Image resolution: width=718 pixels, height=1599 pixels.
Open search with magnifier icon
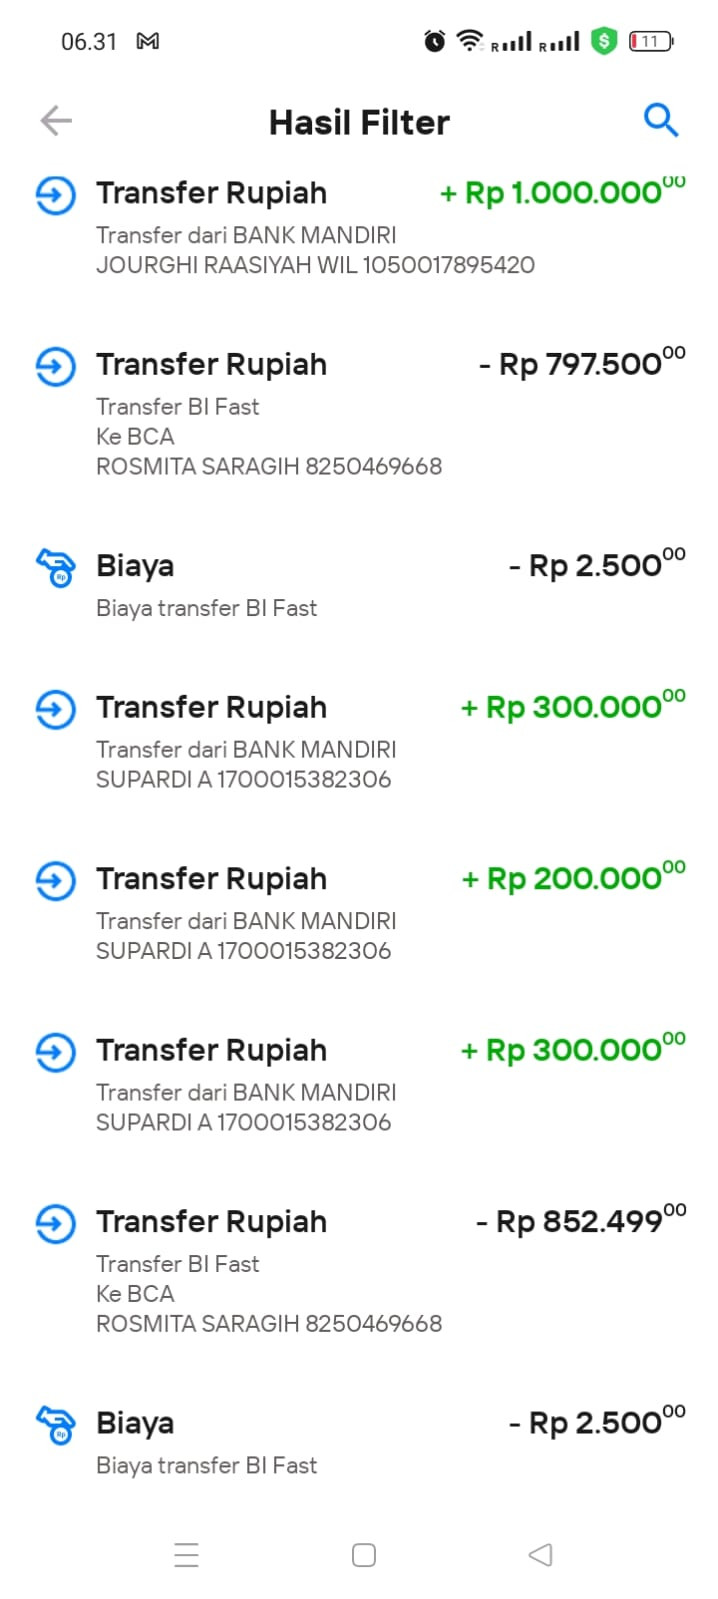click(661, 120)
